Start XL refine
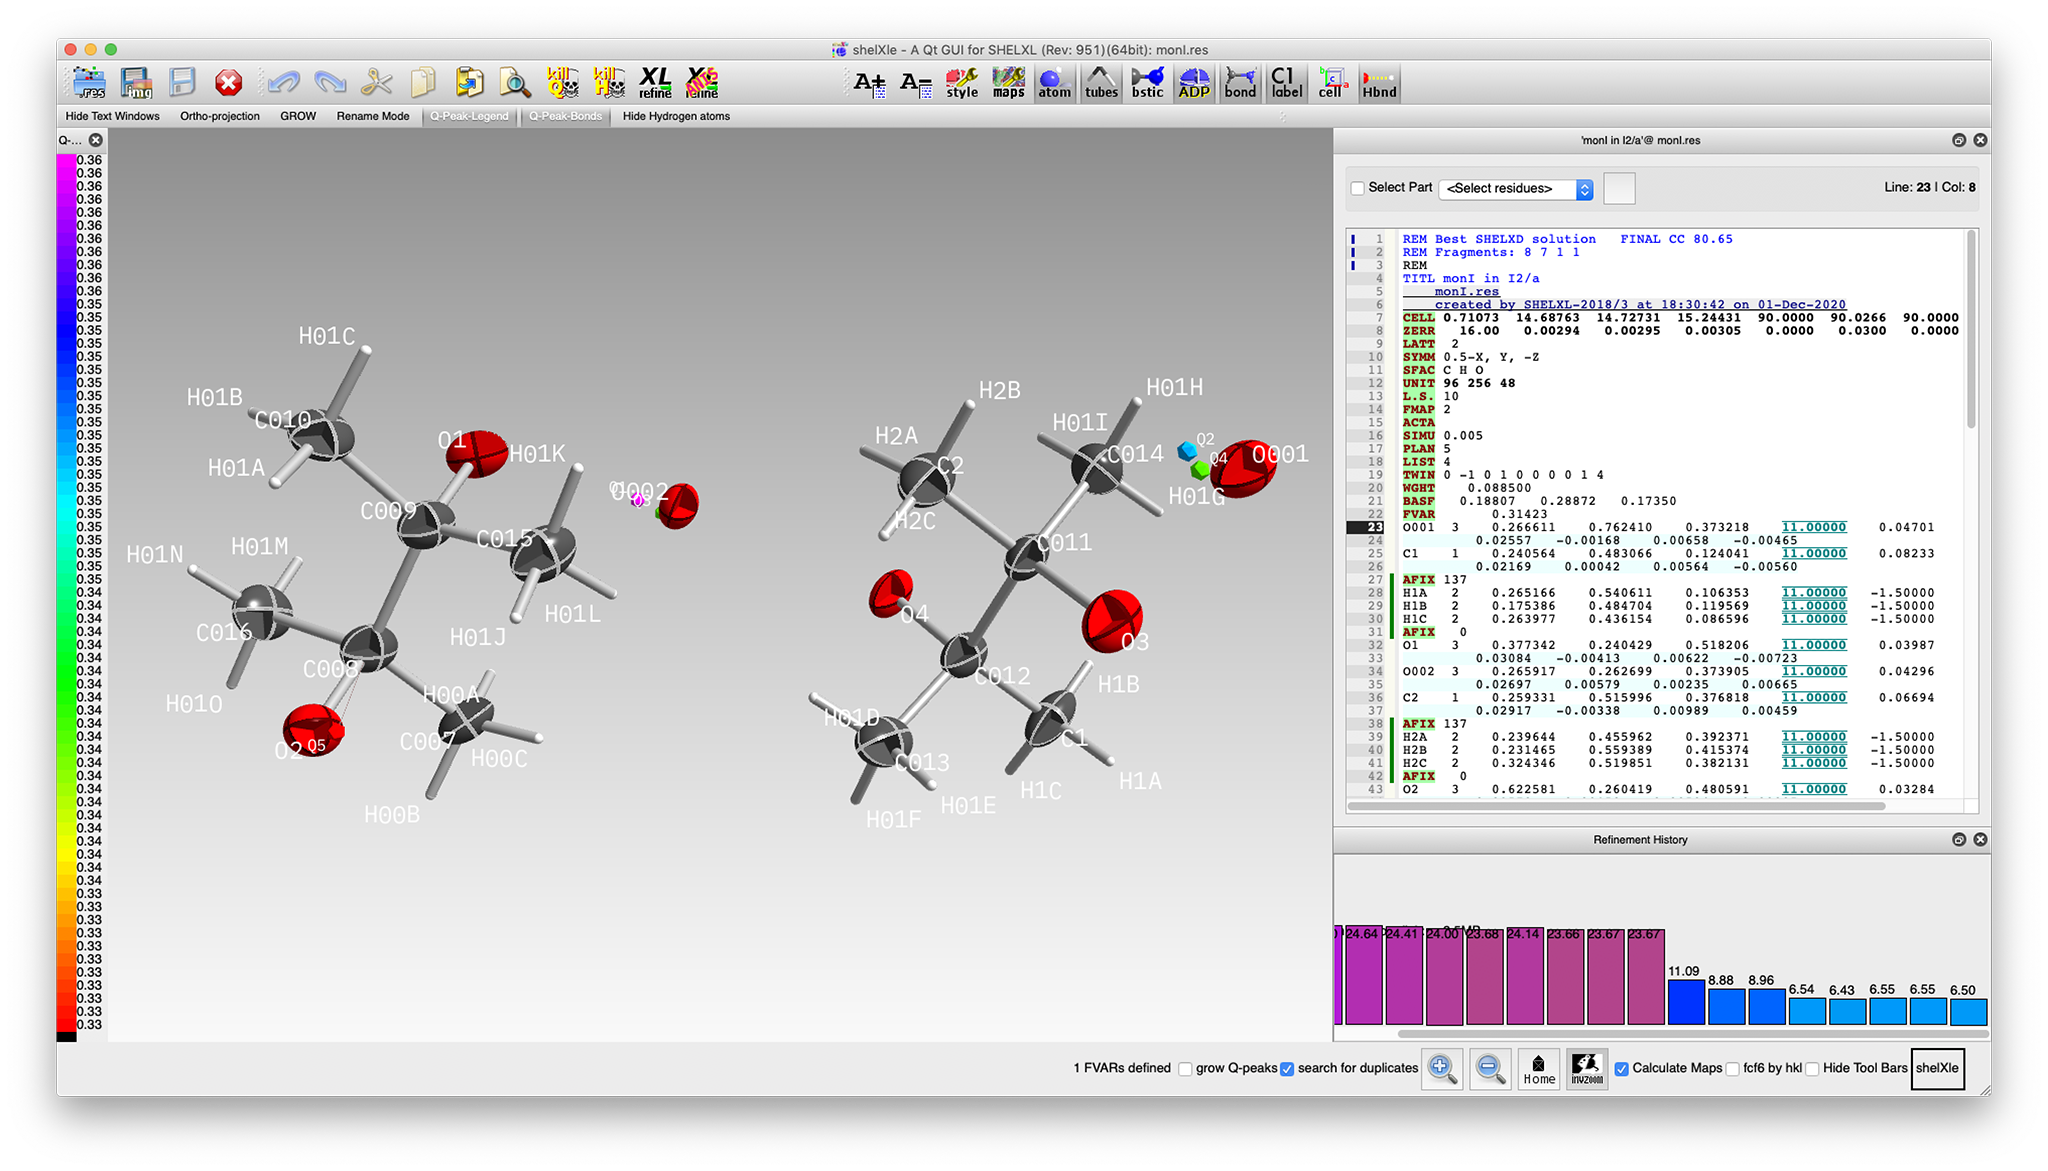2048x1171 pixels. pyautogui.click(x=655, y=82)
